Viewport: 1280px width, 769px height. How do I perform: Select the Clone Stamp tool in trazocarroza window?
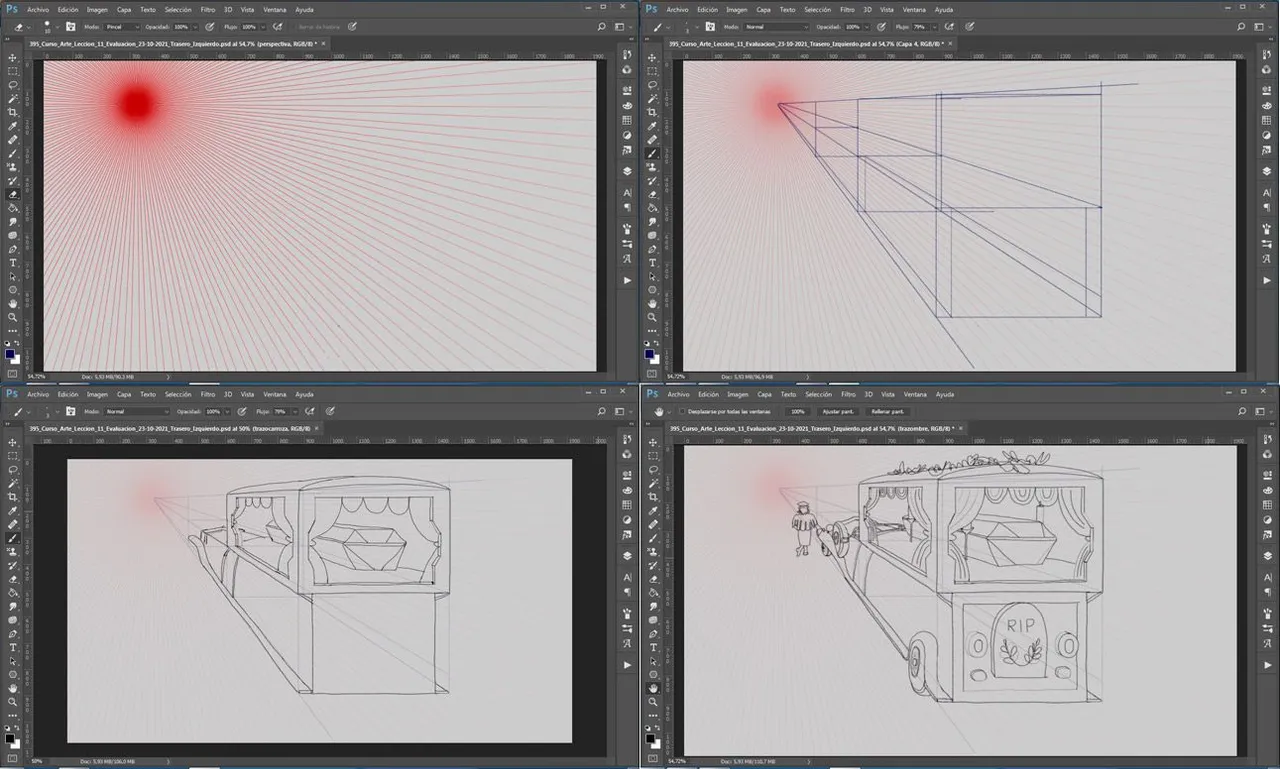click(x=13, y=551)
